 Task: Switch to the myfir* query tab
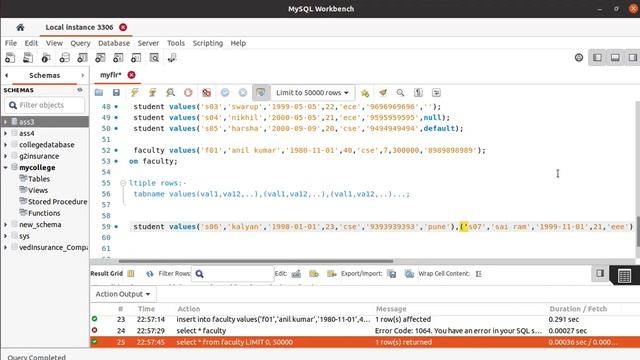[x=111, y=75]
